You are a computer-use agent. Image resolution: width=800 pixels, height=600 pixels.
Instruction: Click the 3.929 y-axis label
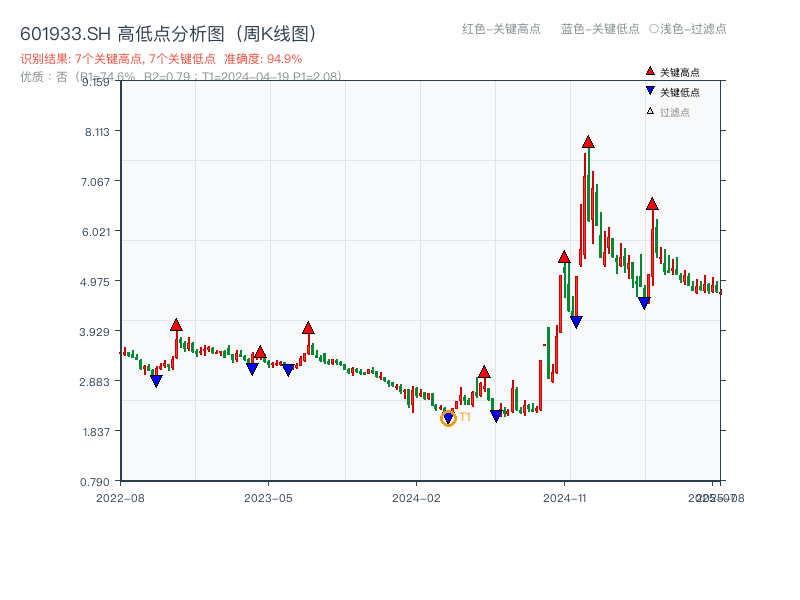(94, 332)
